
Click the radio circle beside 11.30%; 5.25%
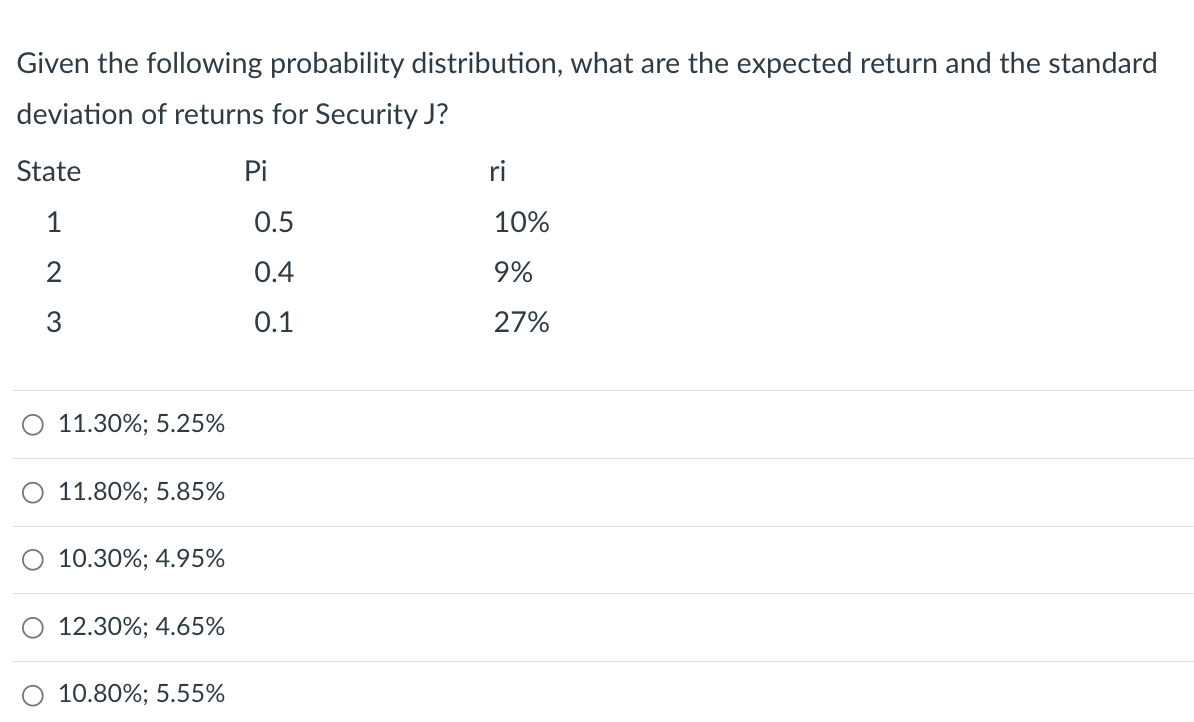33,424
